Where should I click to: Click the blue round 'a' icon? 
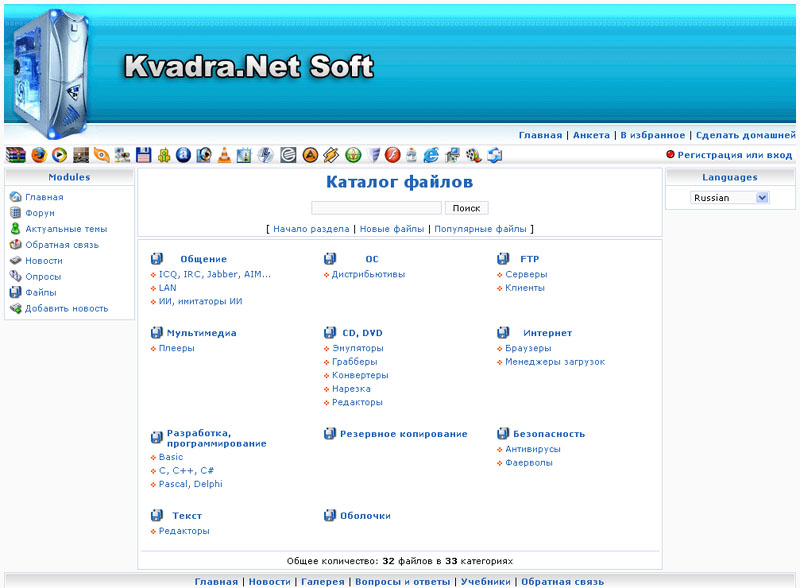pos(183,155)
